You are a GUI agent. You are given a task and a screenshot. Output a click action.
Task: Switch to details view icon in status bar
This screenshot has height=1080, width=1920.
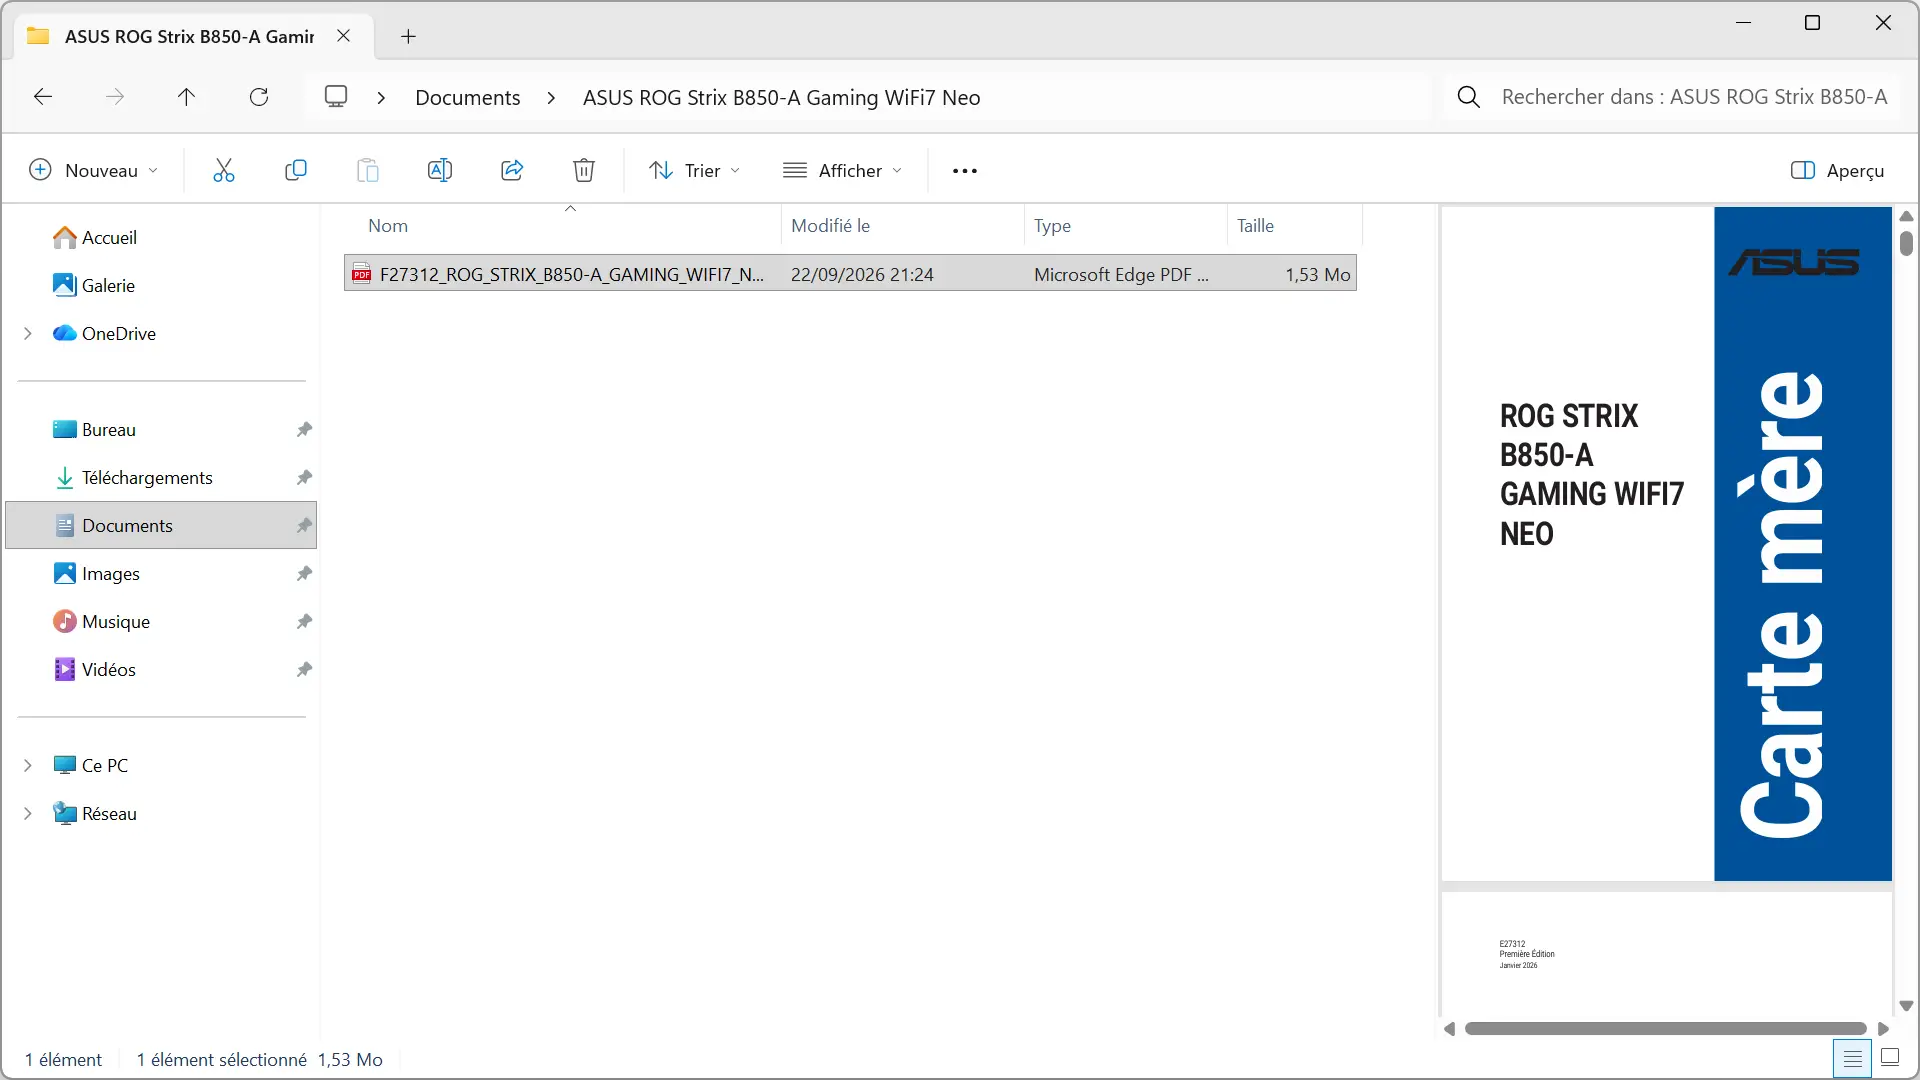(1852, 1058)
